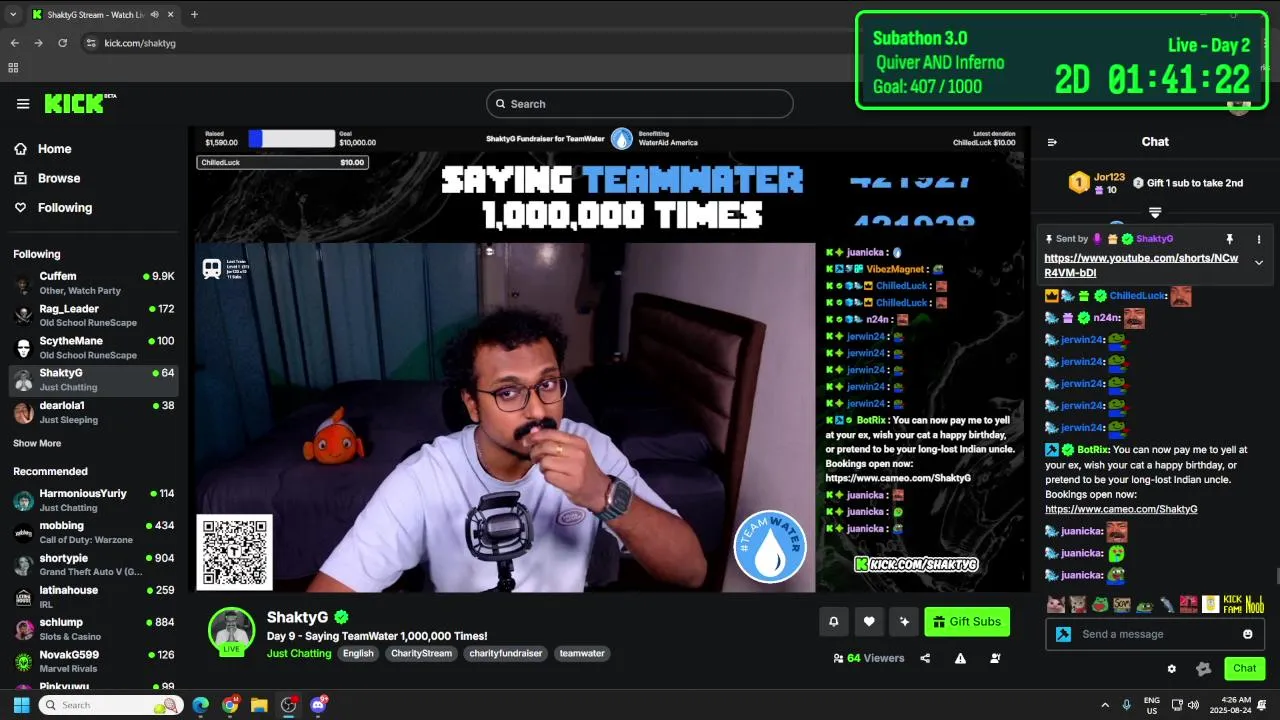Click the Just Chatting category link

[299, 653]
